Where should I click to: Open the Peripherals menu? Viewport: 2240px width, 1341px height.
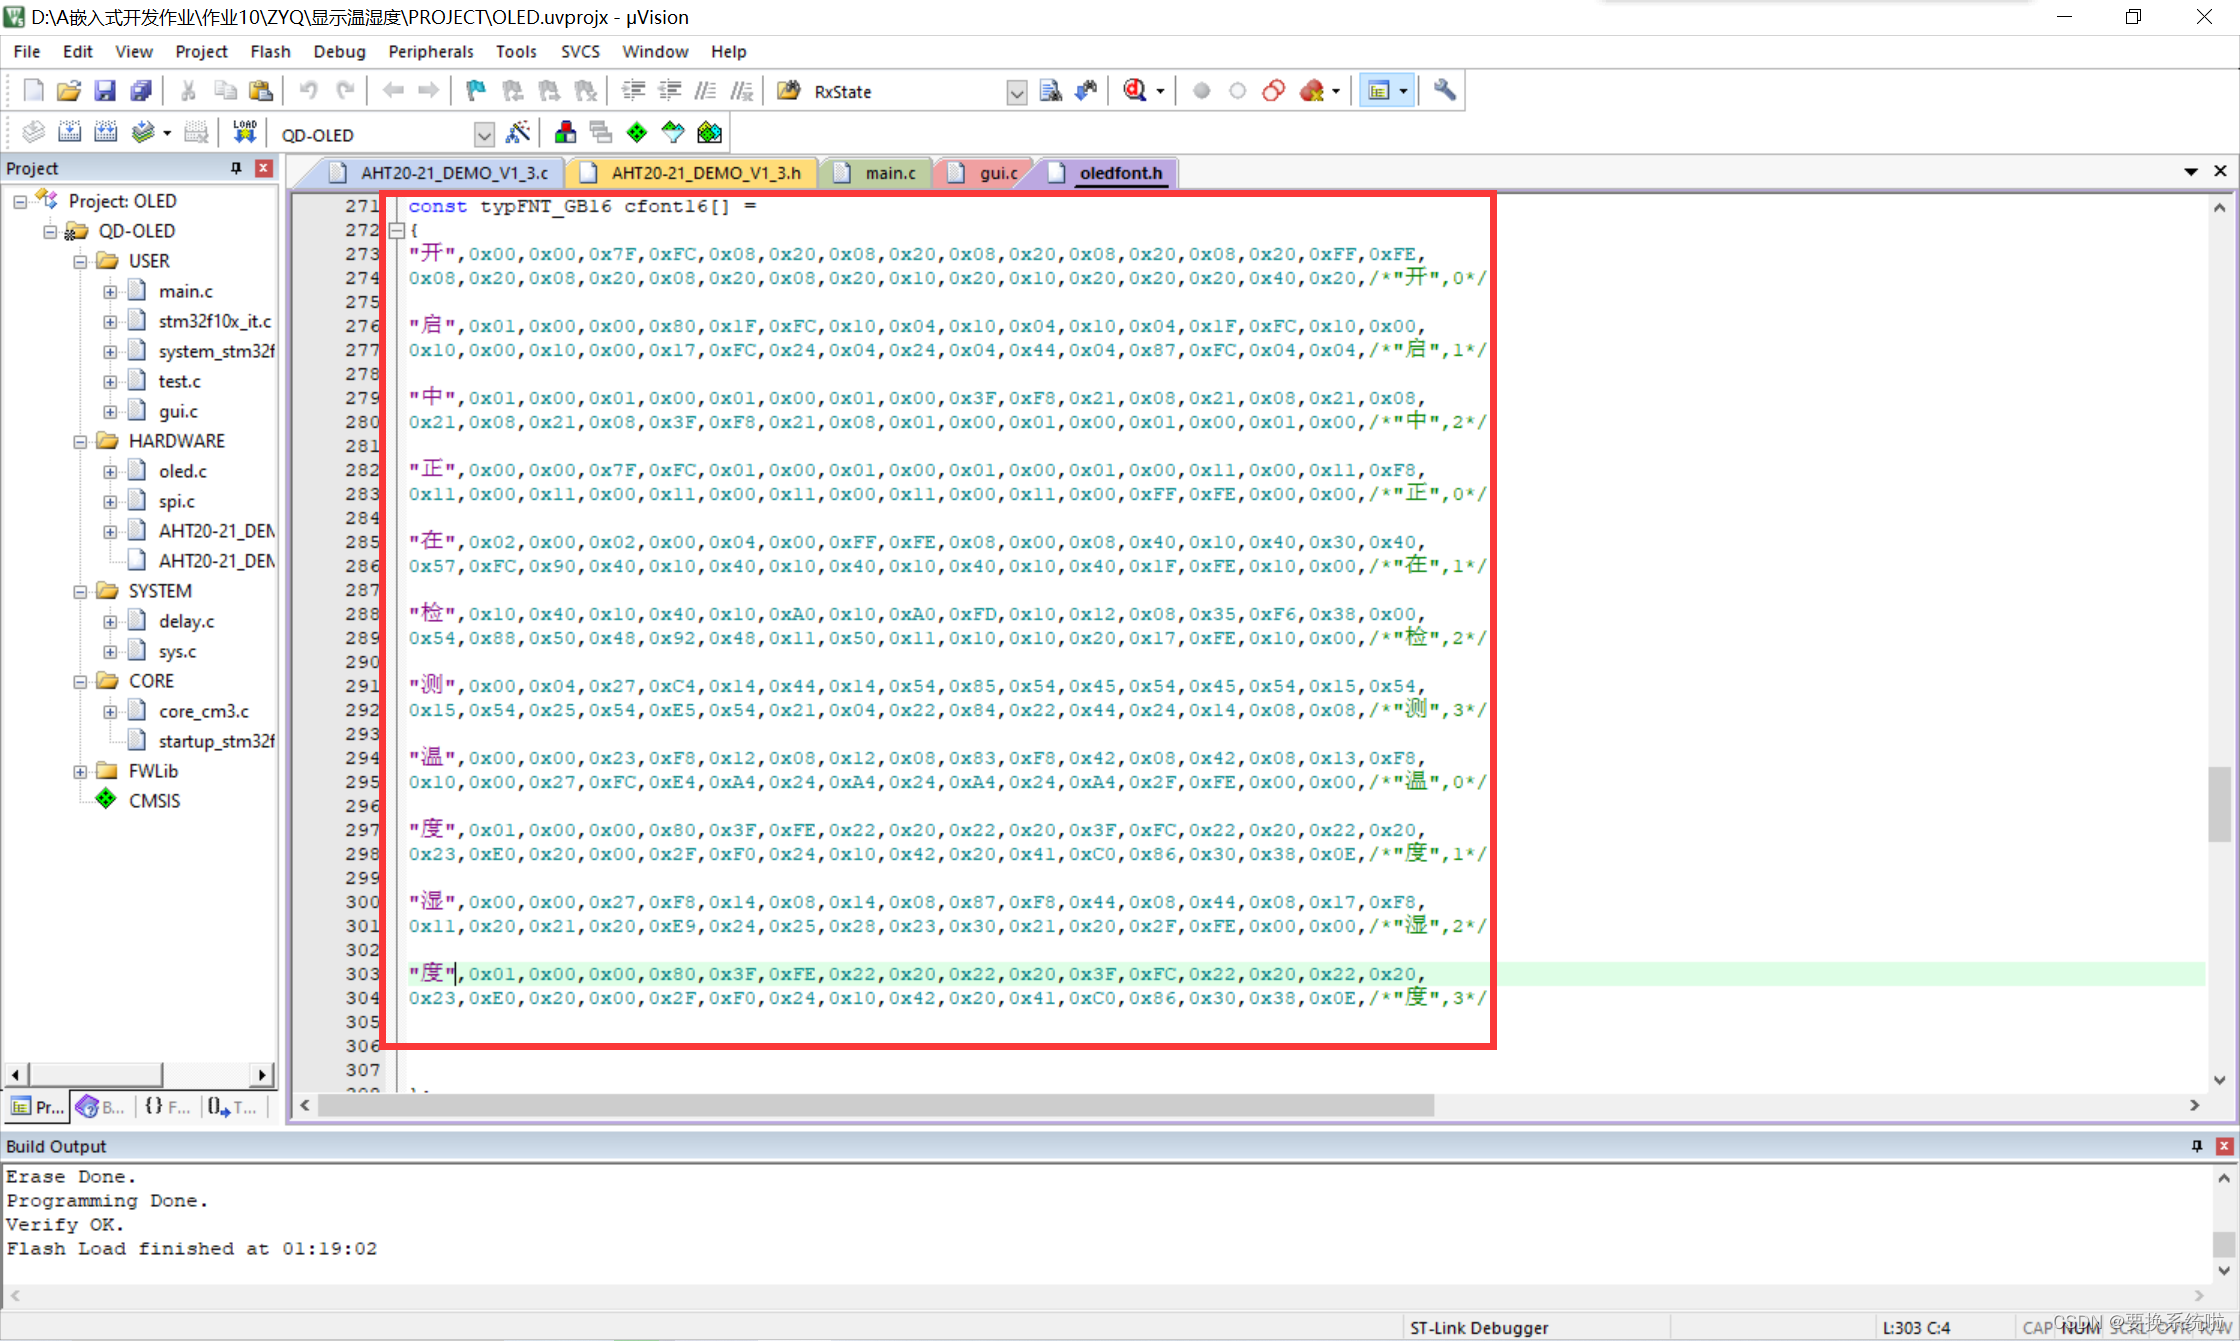(x=430, y=51)
